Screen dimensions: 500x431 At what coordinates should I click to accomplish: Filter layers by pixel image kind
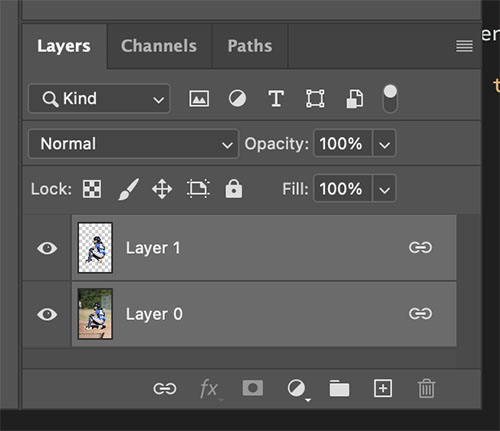coord(199,99)
